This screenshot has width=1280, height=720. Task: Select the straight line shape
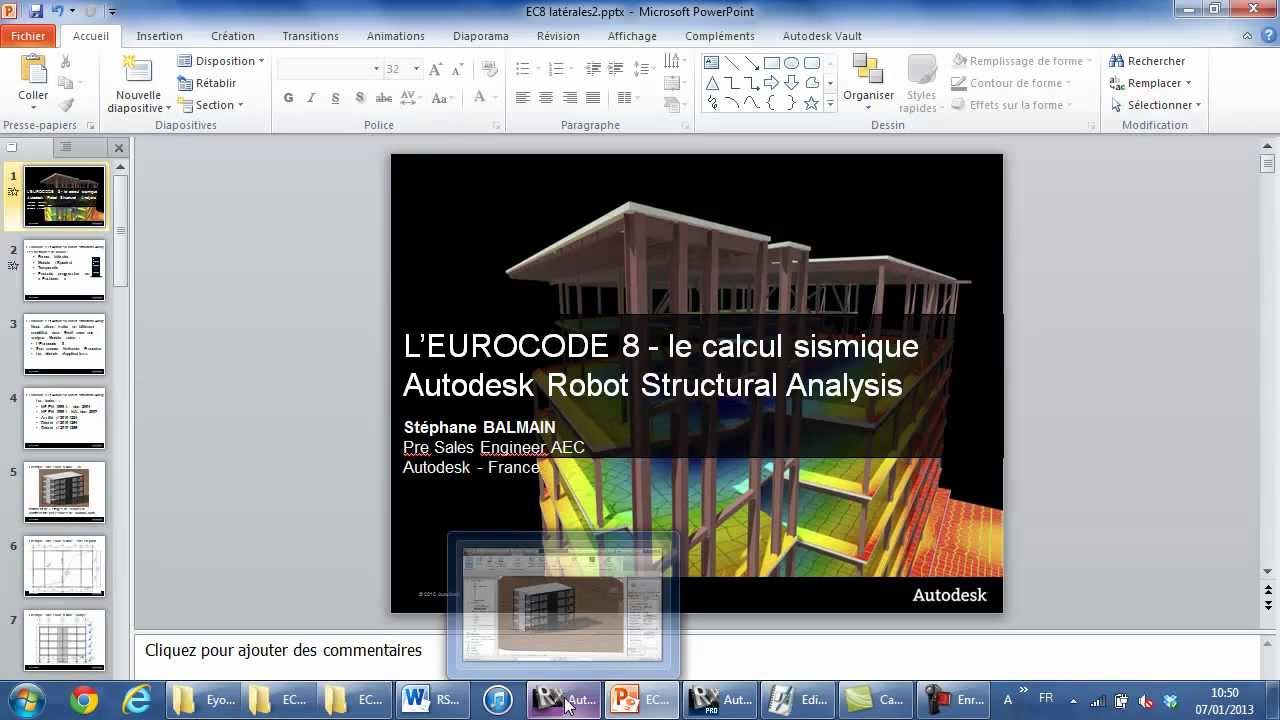click(x=732, y=63)
